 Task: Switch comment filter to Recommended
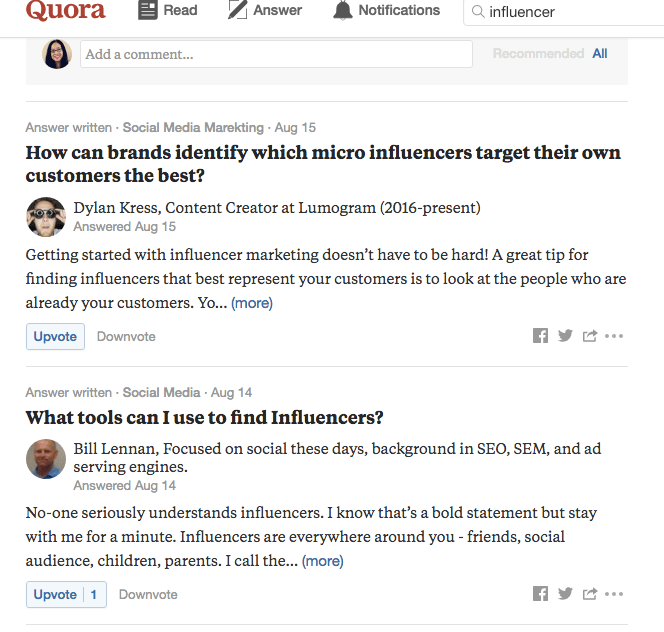[538, 53]
